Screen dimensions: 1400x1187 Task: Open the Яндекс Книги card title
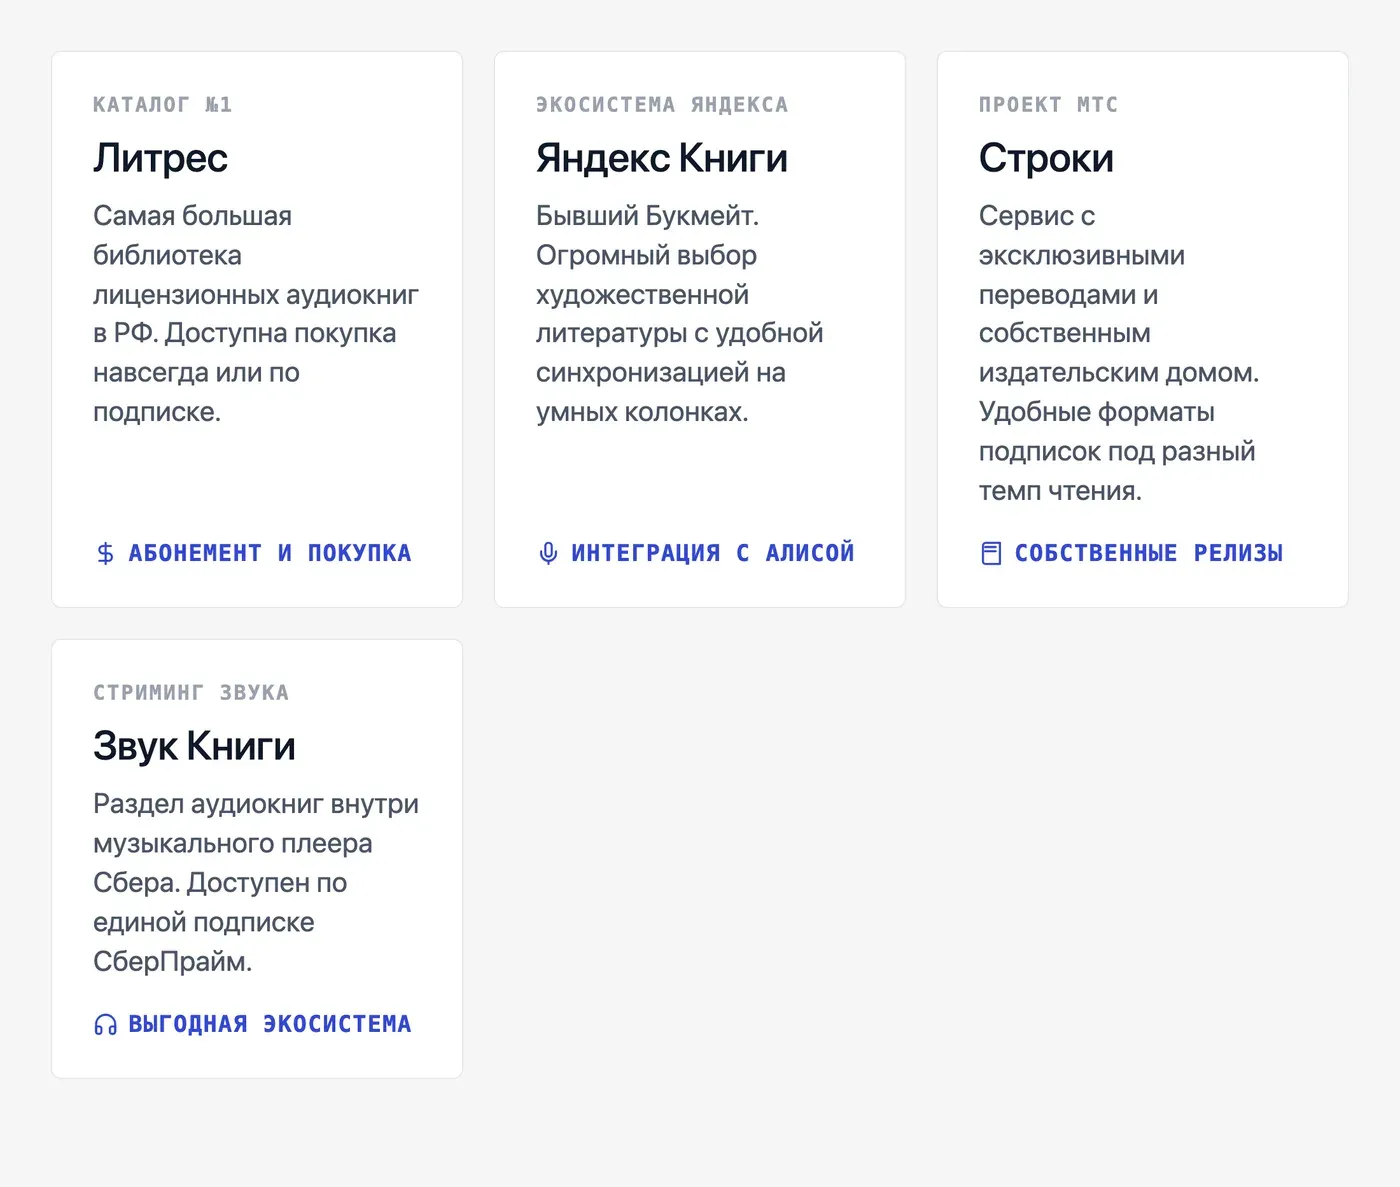pyautogui.click(x=662, y=158)
